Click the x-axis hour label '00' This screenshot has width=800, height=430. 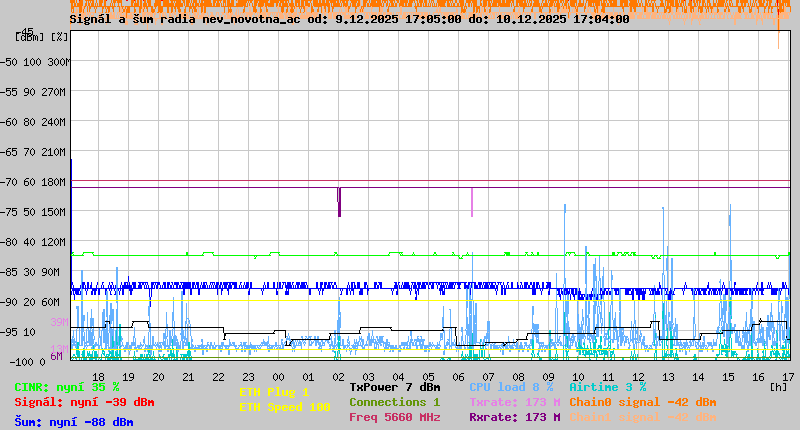(x=278, y=377)
